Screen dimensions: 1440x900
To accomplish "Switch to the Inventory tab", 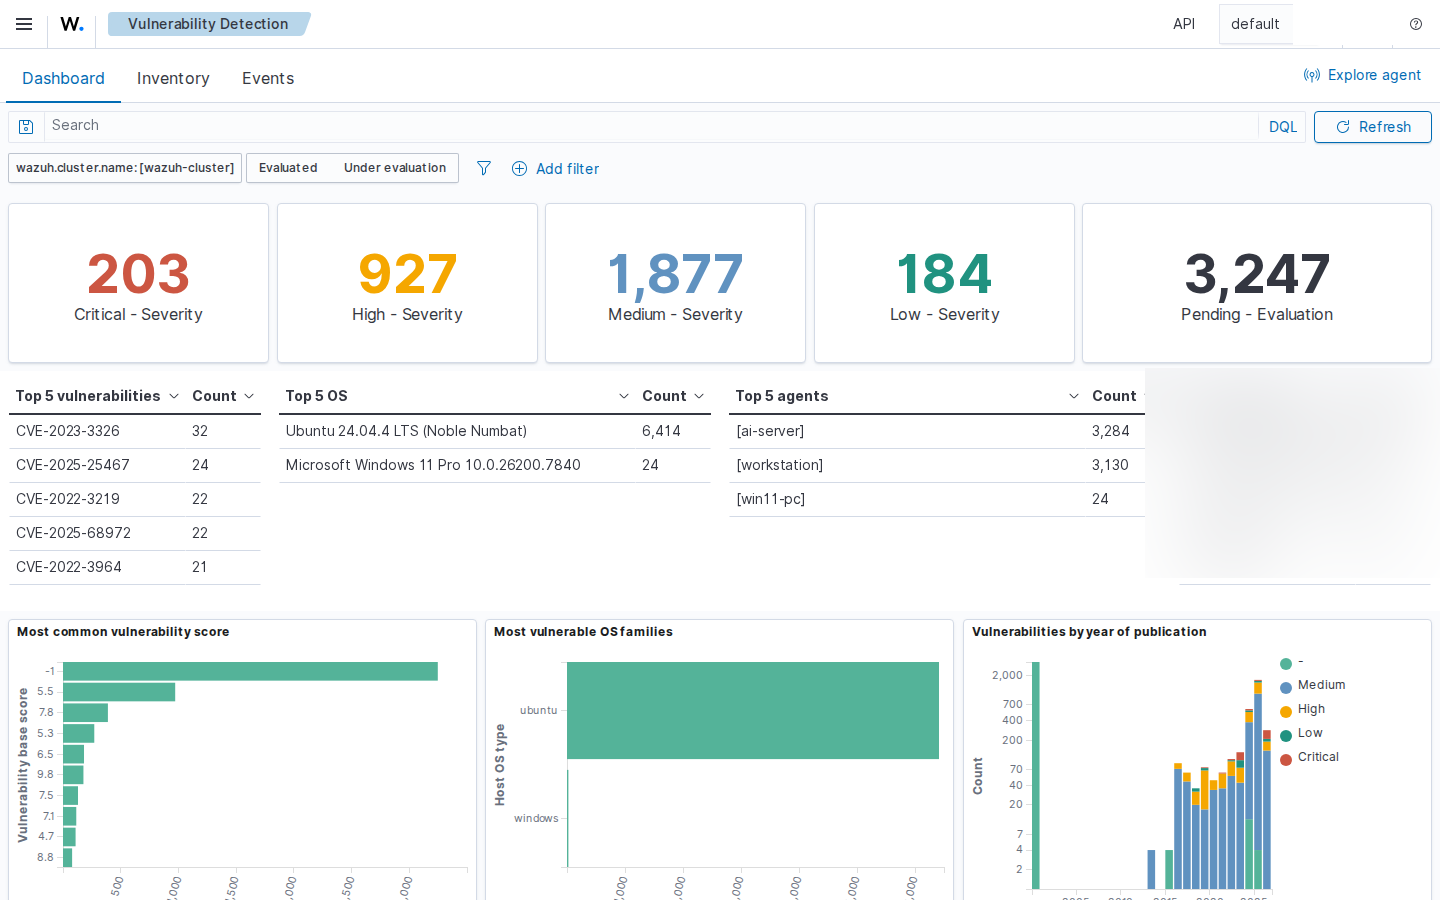I will [x=173, y=78].
